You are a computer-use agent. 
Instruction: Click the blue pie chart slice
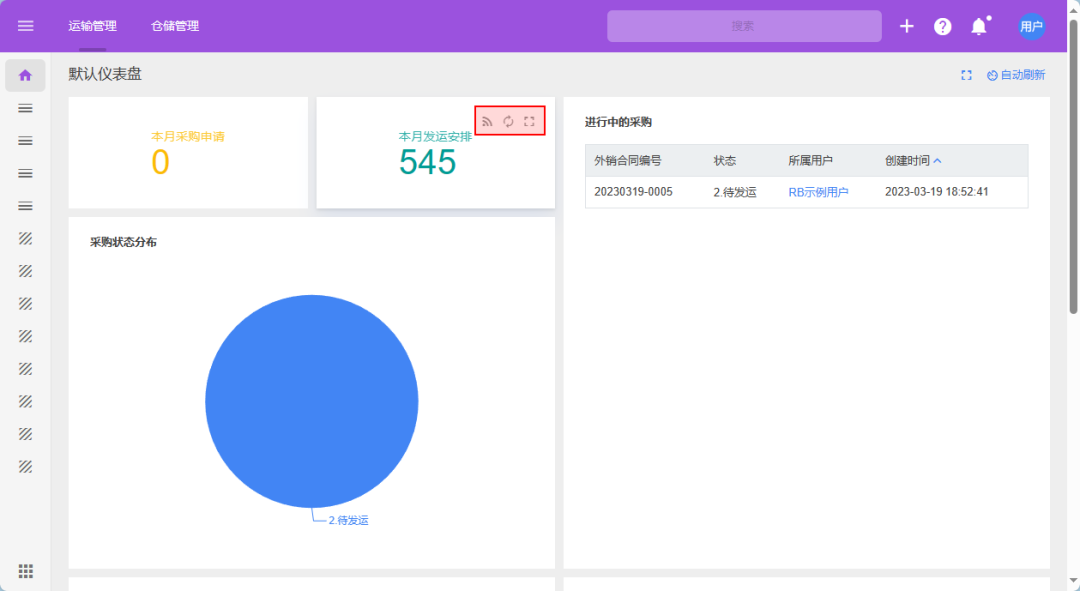click(311, 400)
